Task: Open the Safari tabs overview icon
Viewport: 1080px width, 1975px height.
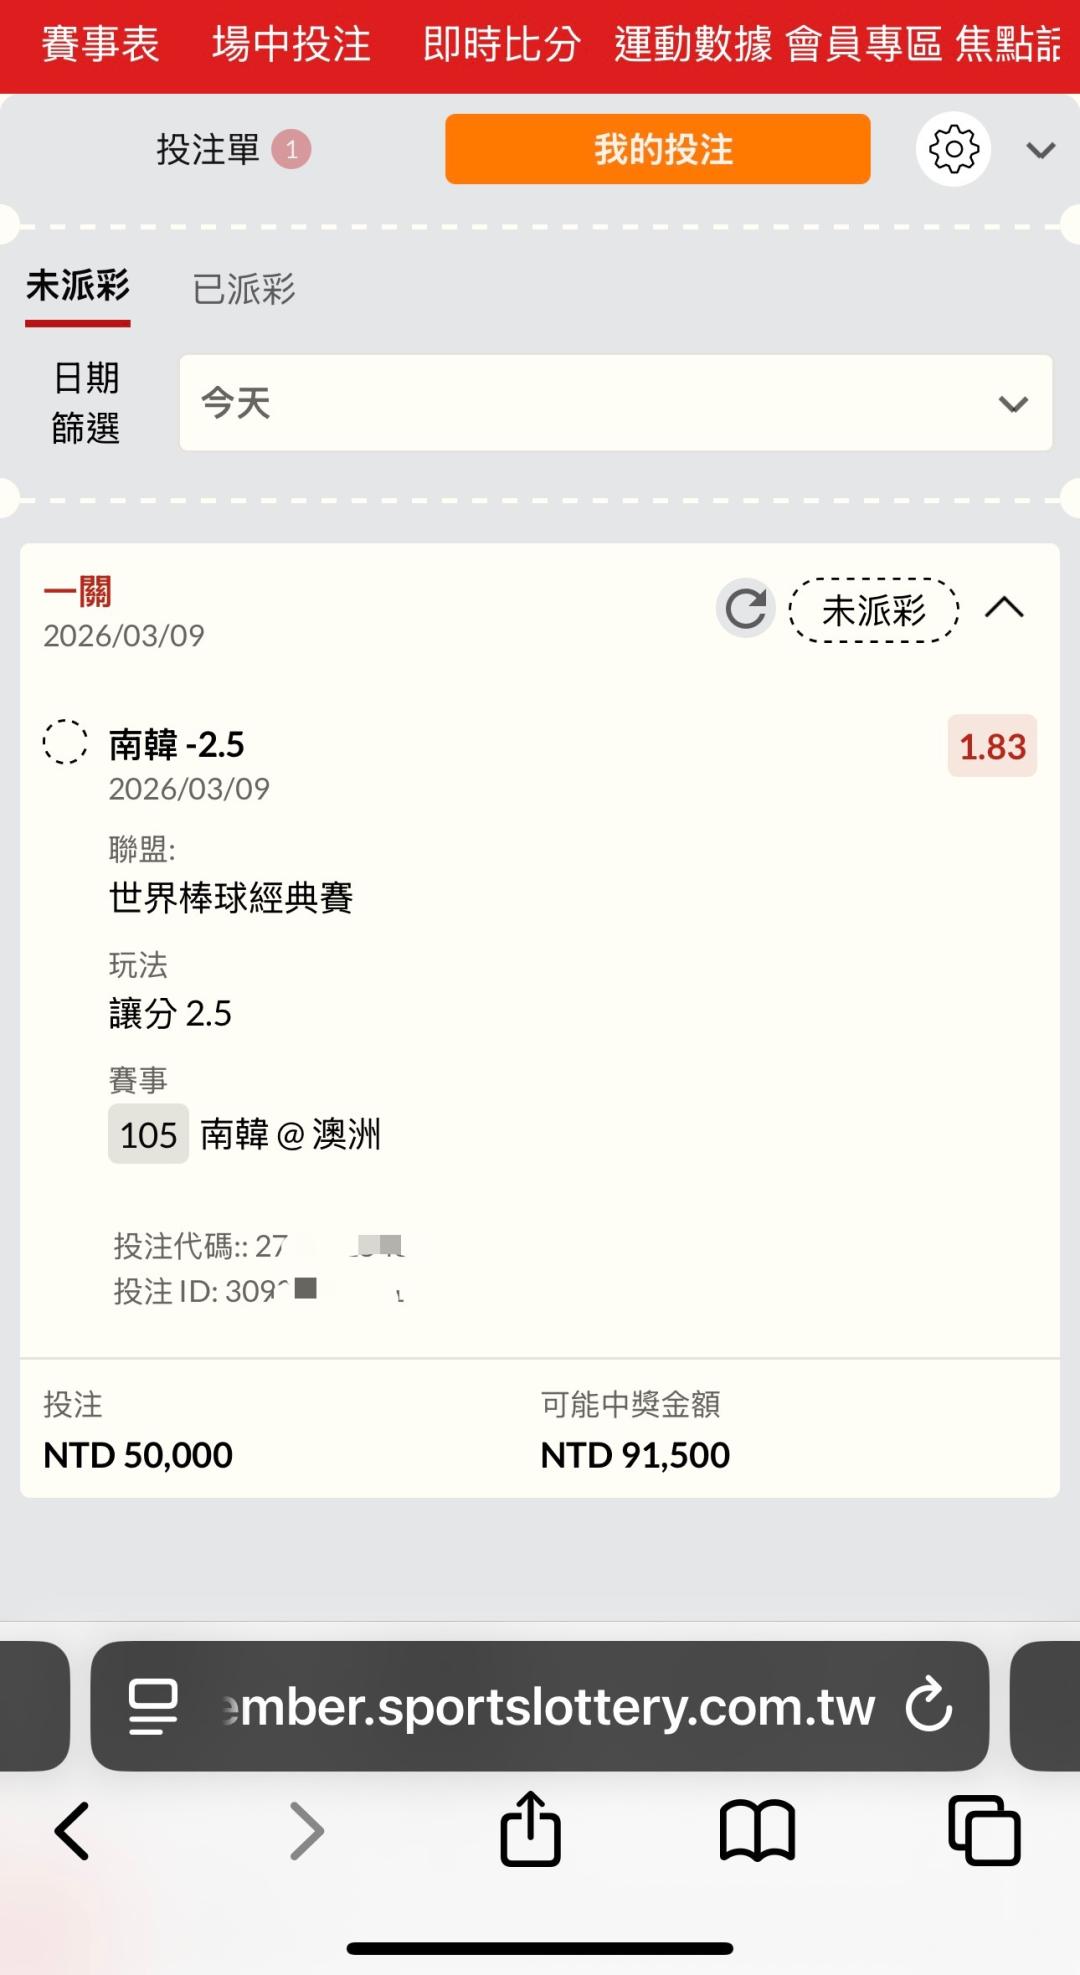Action: pos(984,1830)
